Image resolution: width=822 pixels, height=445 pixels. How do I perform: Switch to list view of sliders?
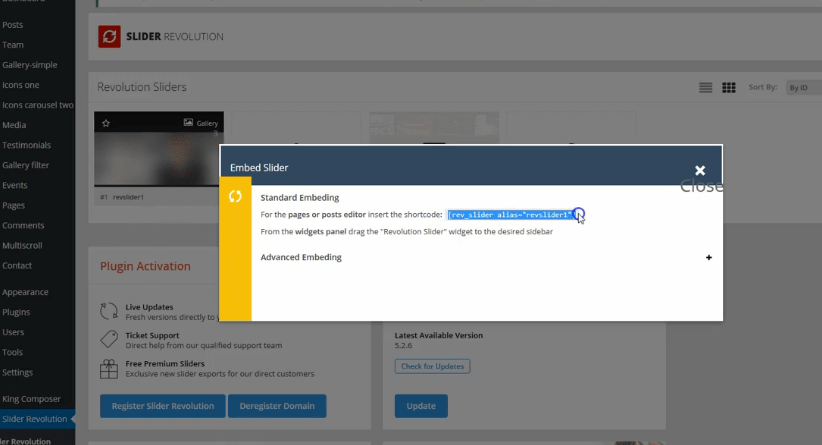coord(706,88)
